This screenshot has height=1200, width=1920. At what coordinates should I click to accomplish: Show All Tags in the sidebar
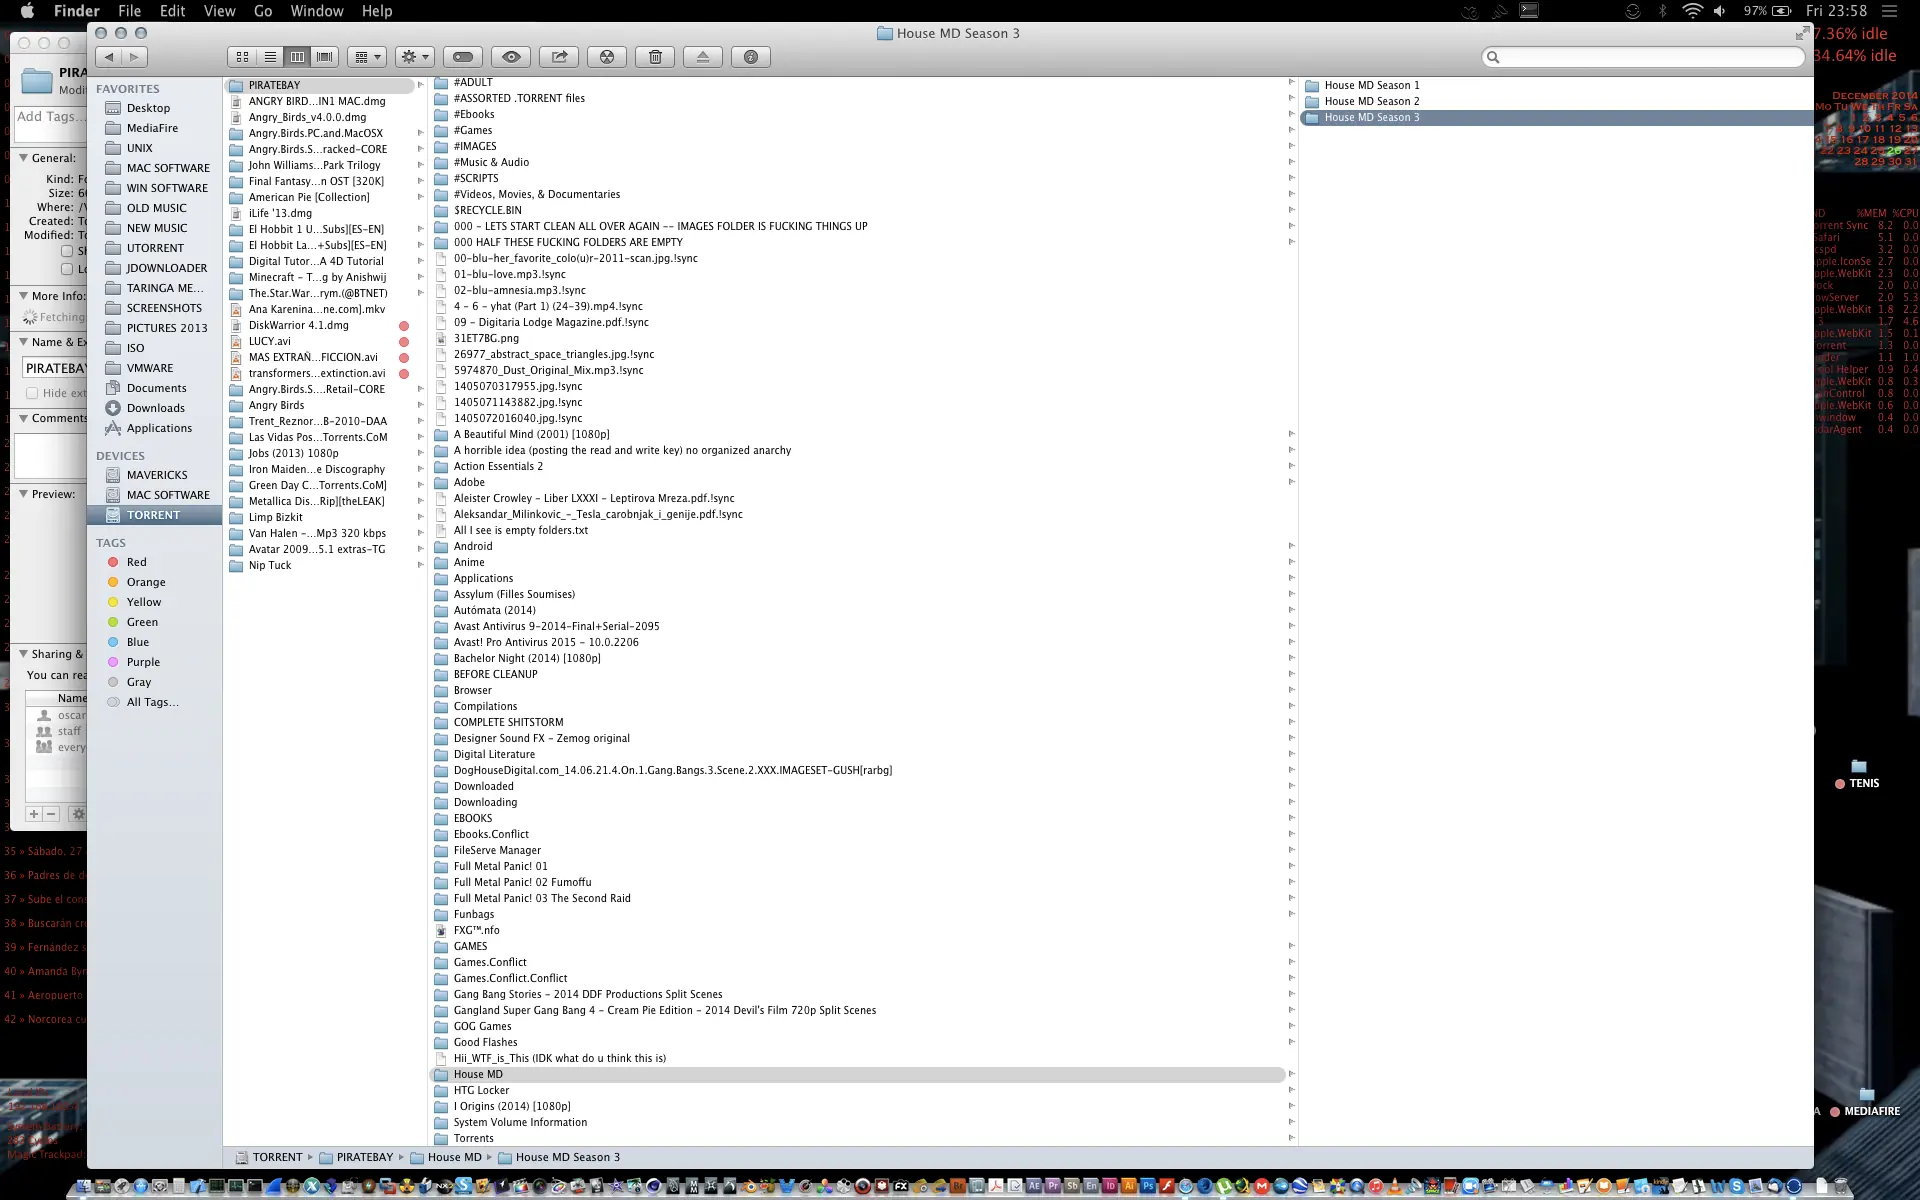click(x=152, y=702)
